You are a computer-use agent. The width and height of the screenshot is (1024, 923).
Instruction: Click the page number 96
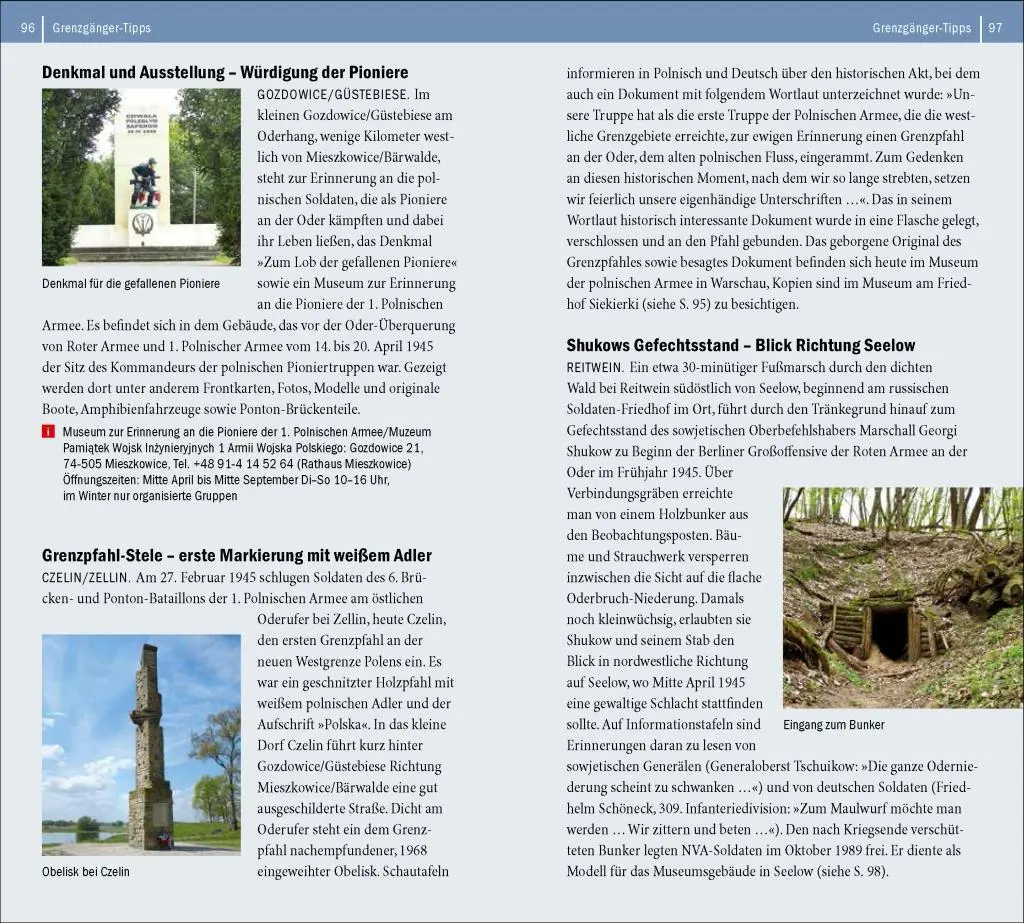(x=27, y=28)
